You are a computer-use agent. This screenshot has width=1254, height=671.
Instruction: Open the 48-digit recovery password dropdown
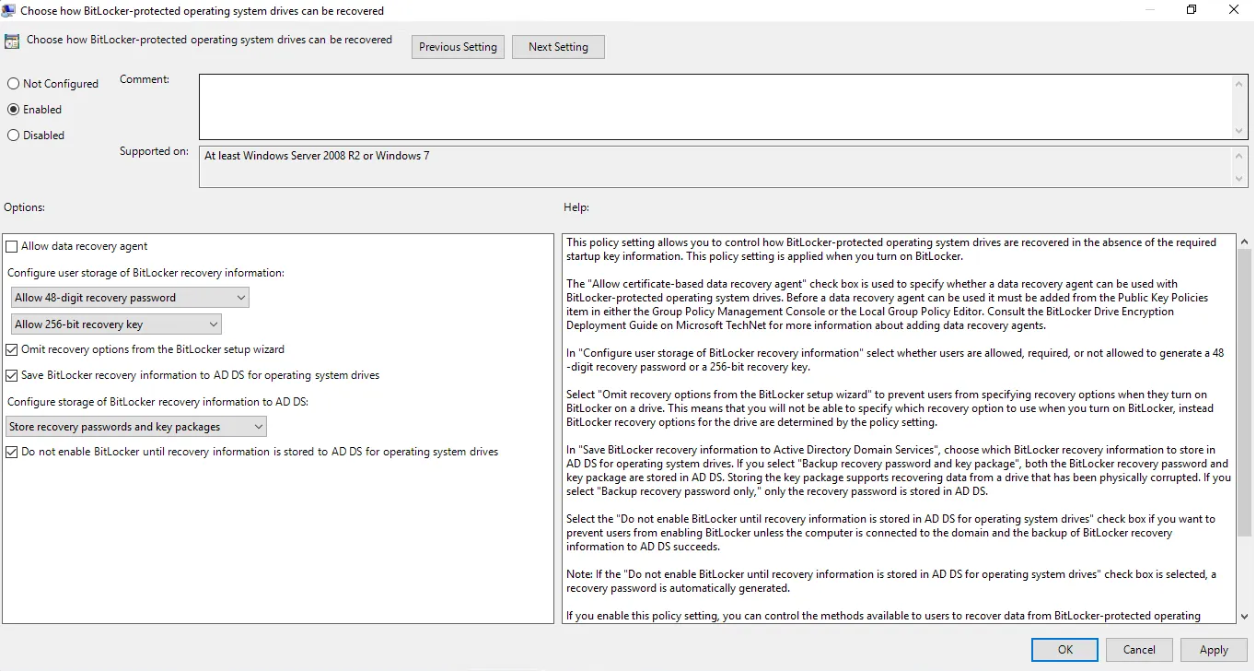pyautogui.click(x=129, y=298)
